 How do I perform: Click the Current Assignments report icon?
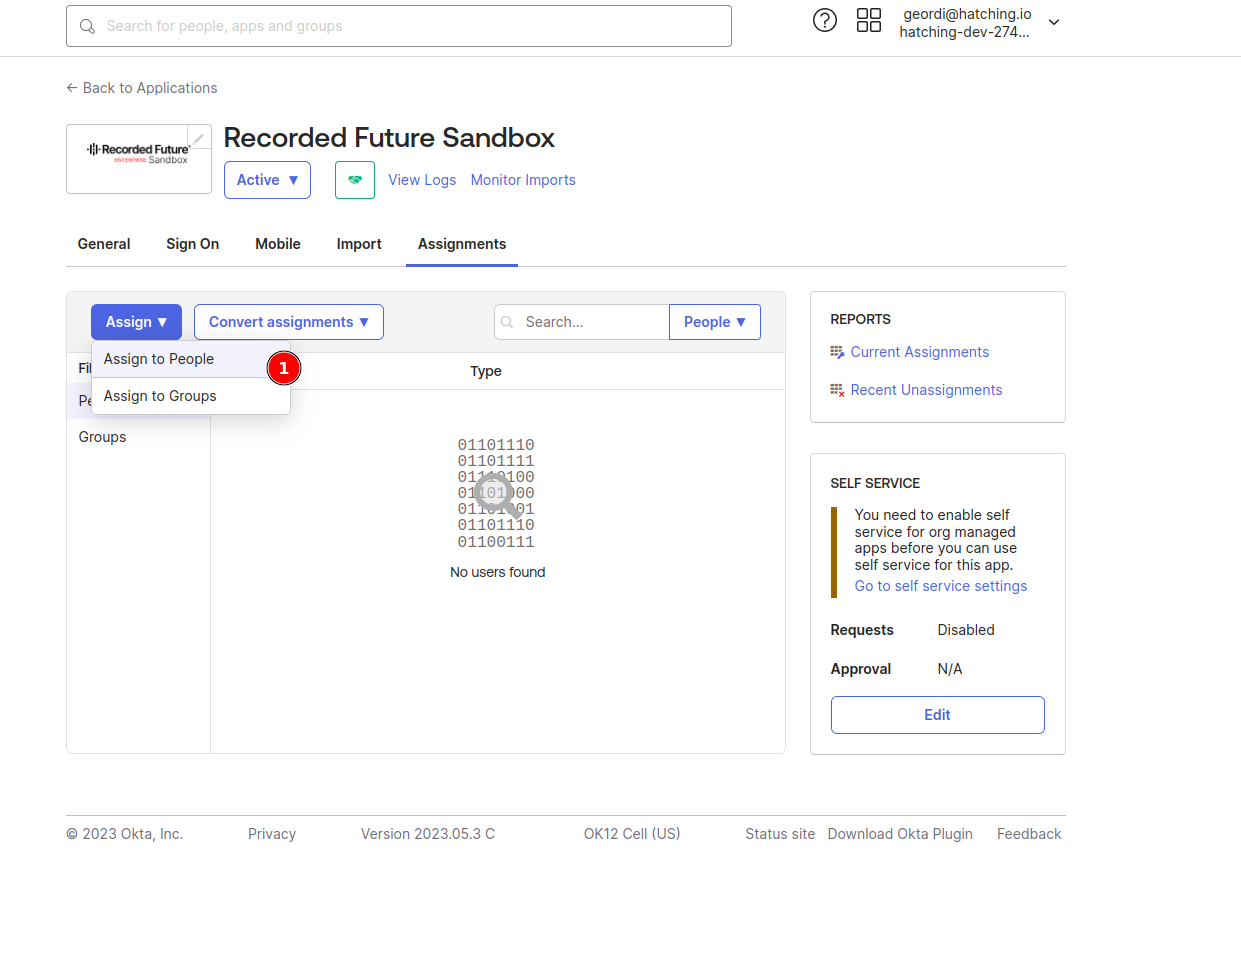[x=837, y=352]
